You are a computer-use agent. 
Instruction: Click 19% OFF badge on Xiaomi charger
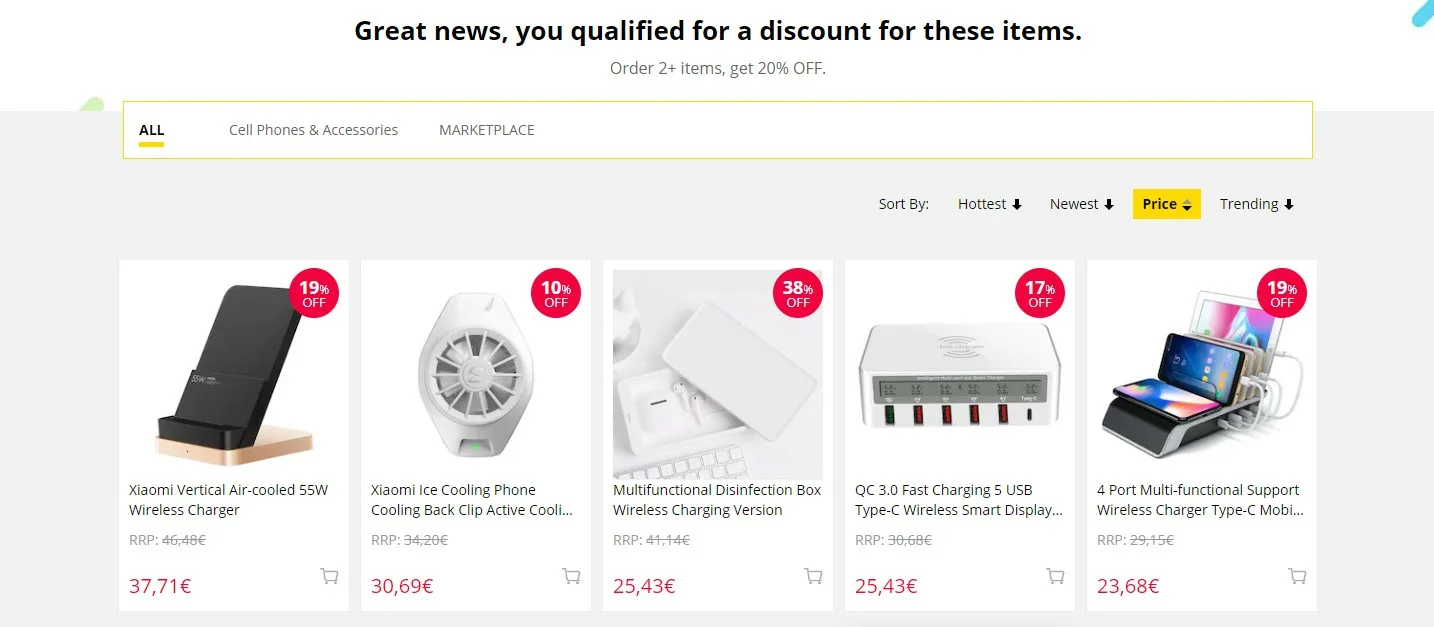pos(313,294)
